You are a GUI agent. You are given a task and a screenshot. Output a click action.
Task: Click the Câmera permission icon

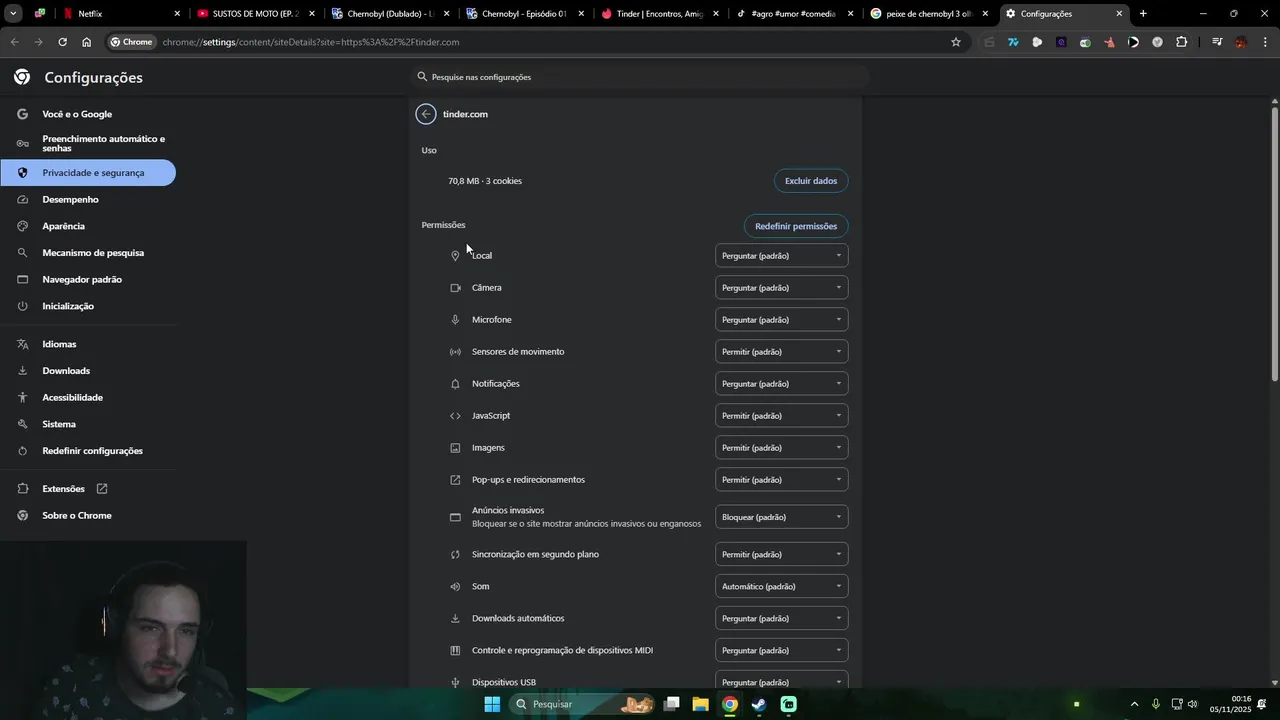pyautogui.click(x=455, y=288)
